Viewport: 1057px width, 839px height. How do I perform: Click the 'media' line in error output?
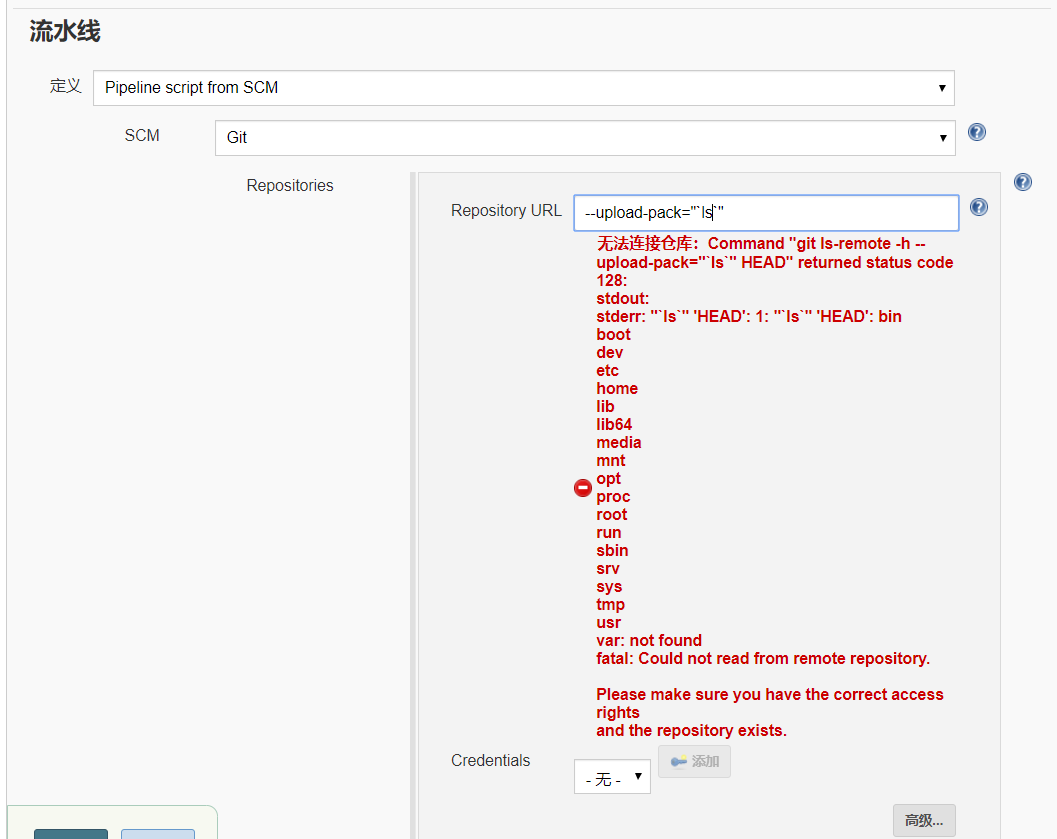coord(619,443)
